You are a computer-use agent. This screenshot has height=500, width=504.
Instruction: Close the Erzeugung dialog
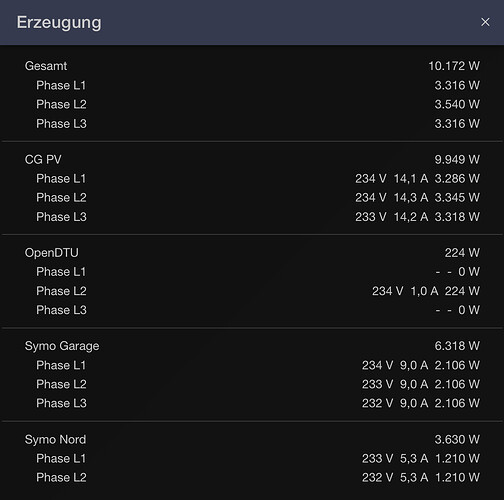pyautogui.click(x=485, y=22)
